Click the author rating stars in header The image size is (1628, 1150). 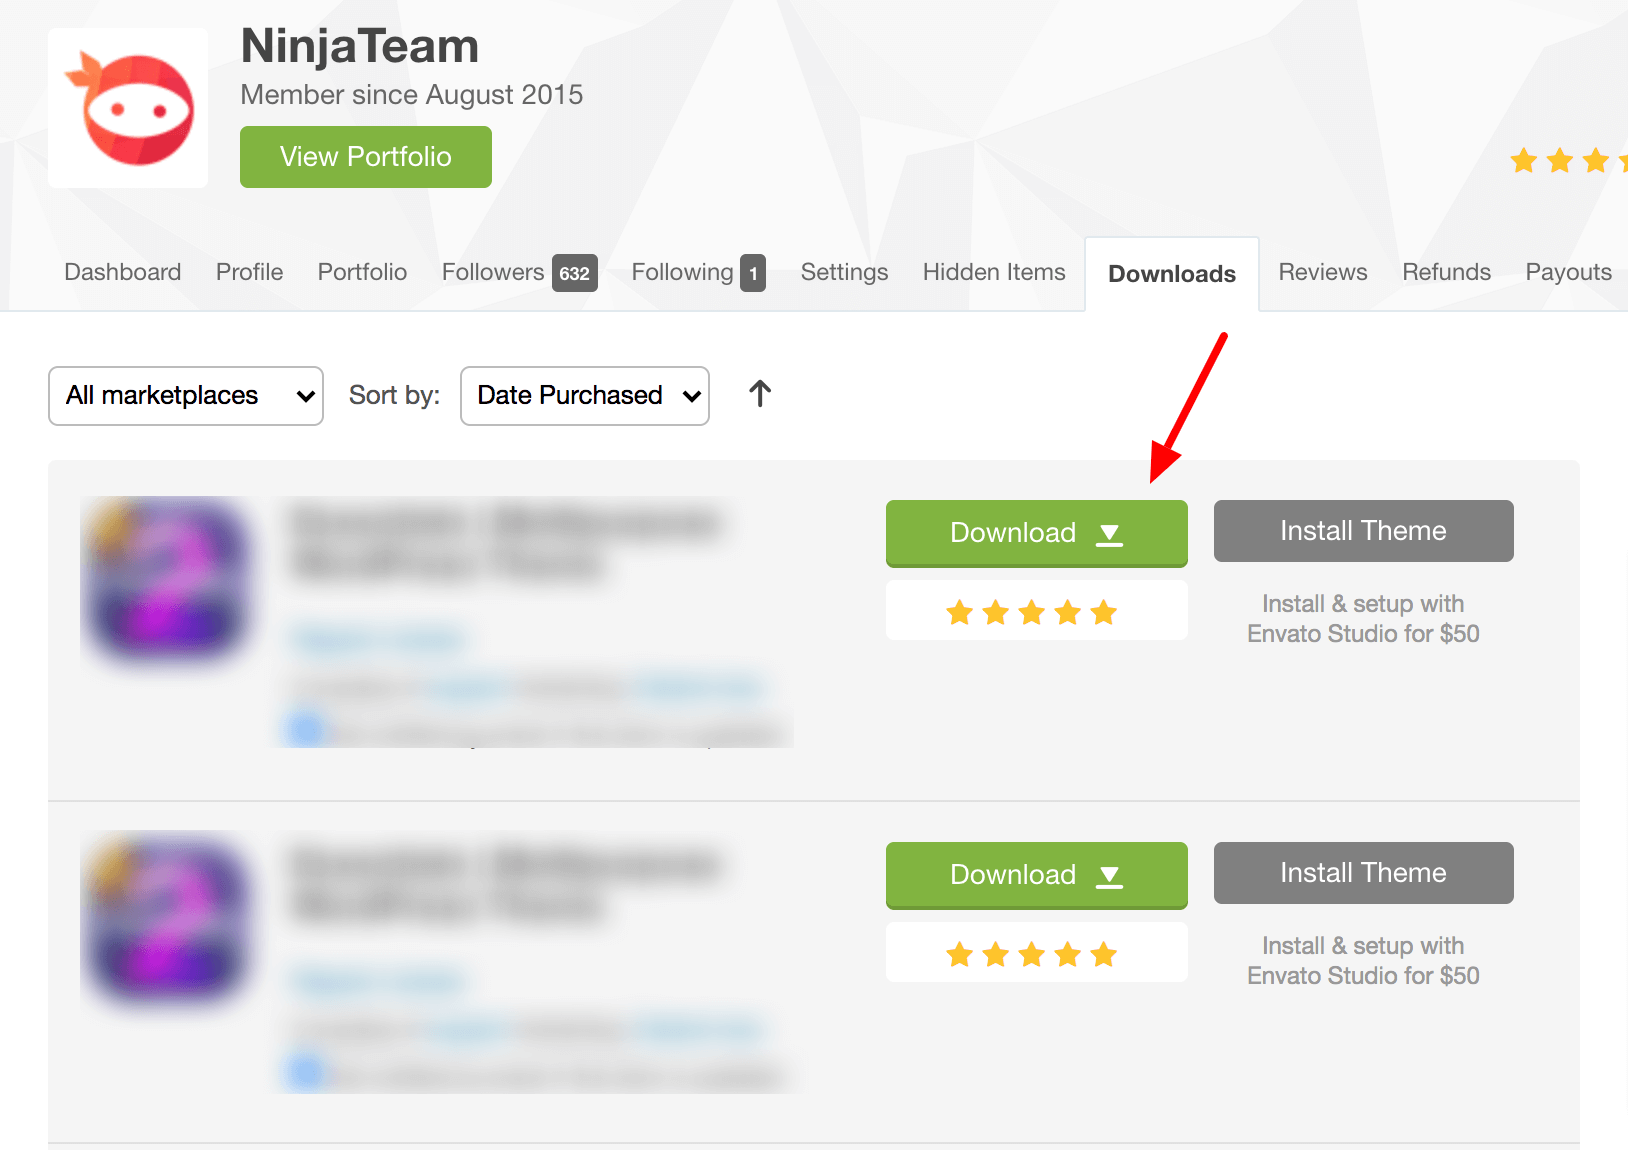click(1568, 160)
